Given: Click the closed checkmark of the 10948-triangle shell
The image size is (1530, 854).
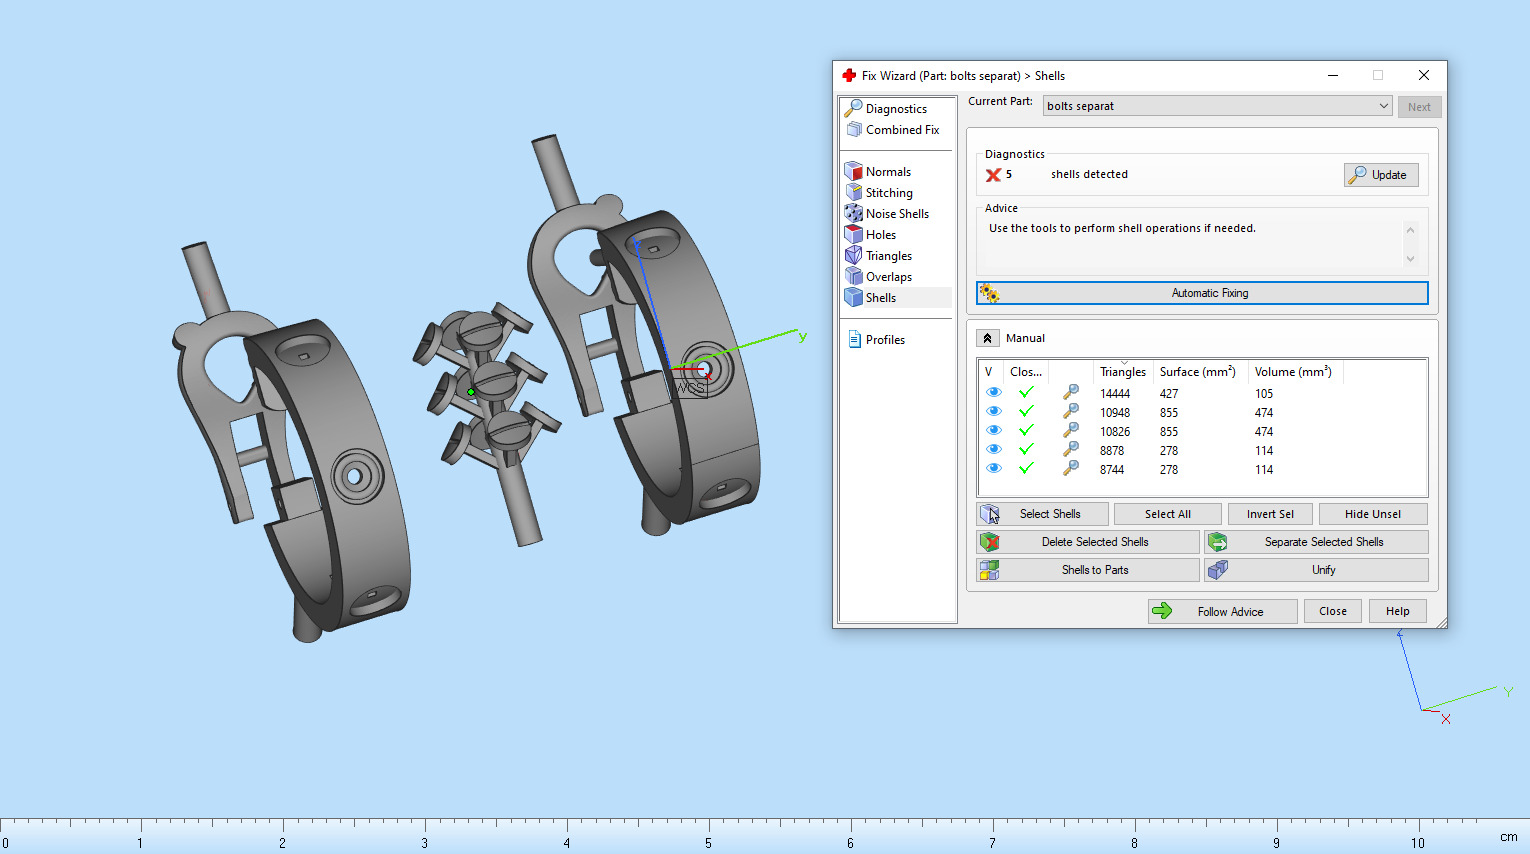Looking at the screenshot, I should tap(1026, 412).
